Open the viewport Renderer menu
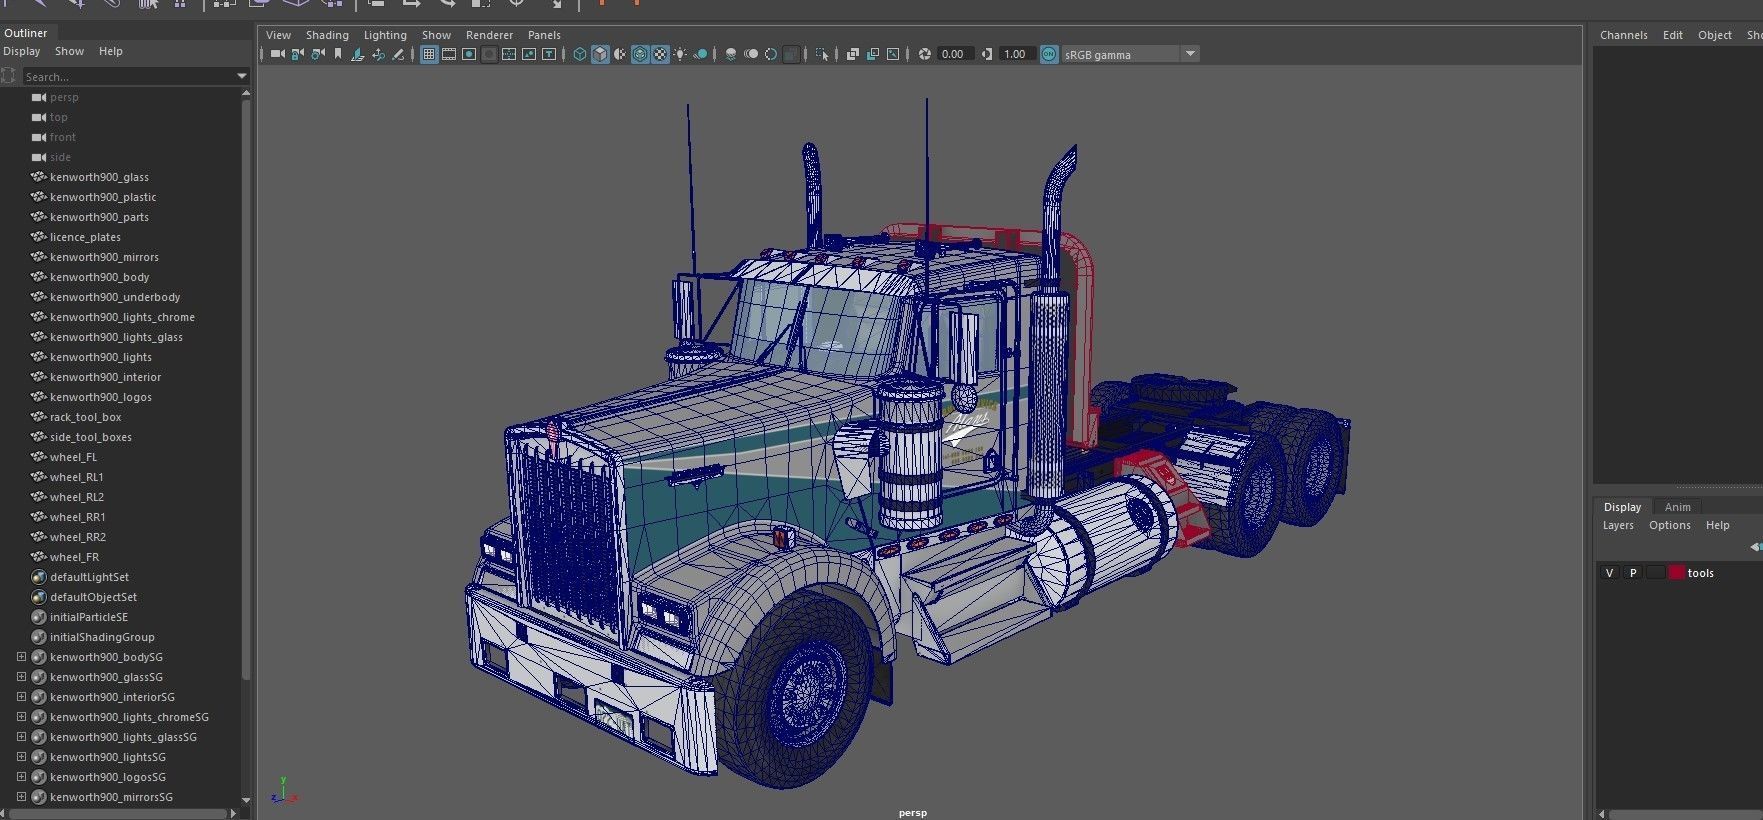 pyautogui.click(x=489, y=35)
